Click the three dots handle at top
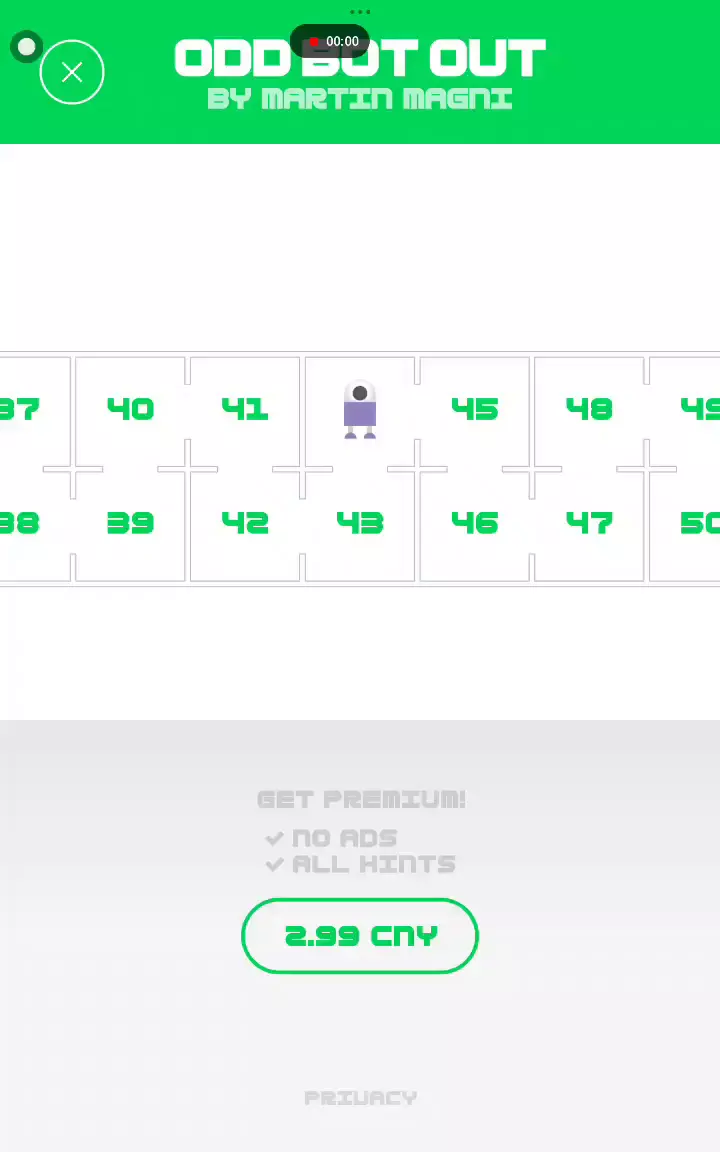Screen dimensions: 720x1152 [x=360, y=12]
